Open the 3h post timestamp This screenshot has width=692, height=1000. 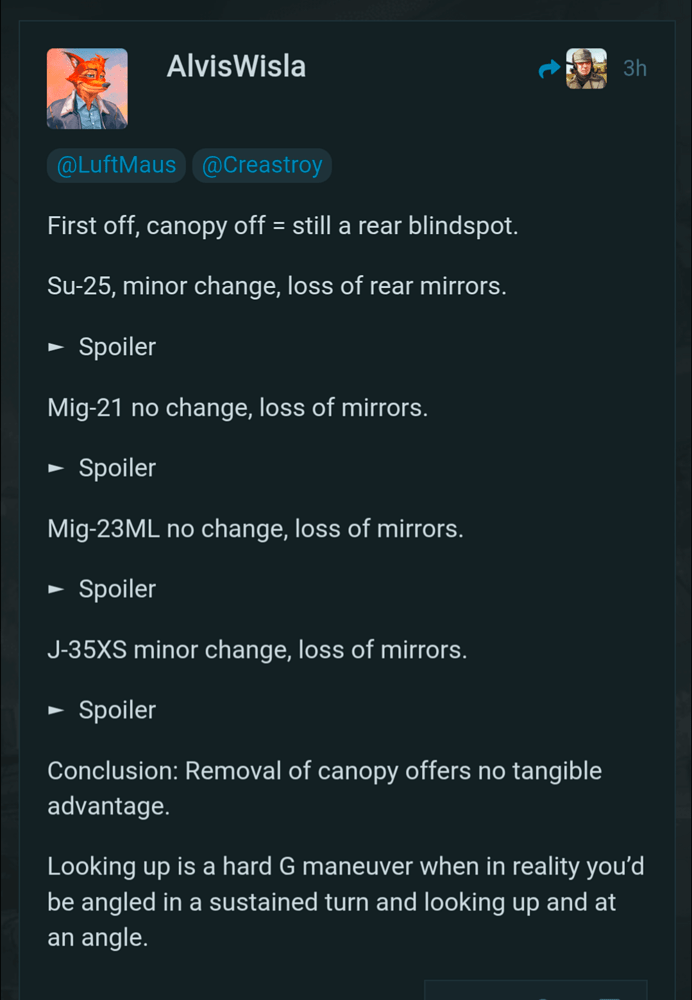pyautogui.click(x=635, y=69)
